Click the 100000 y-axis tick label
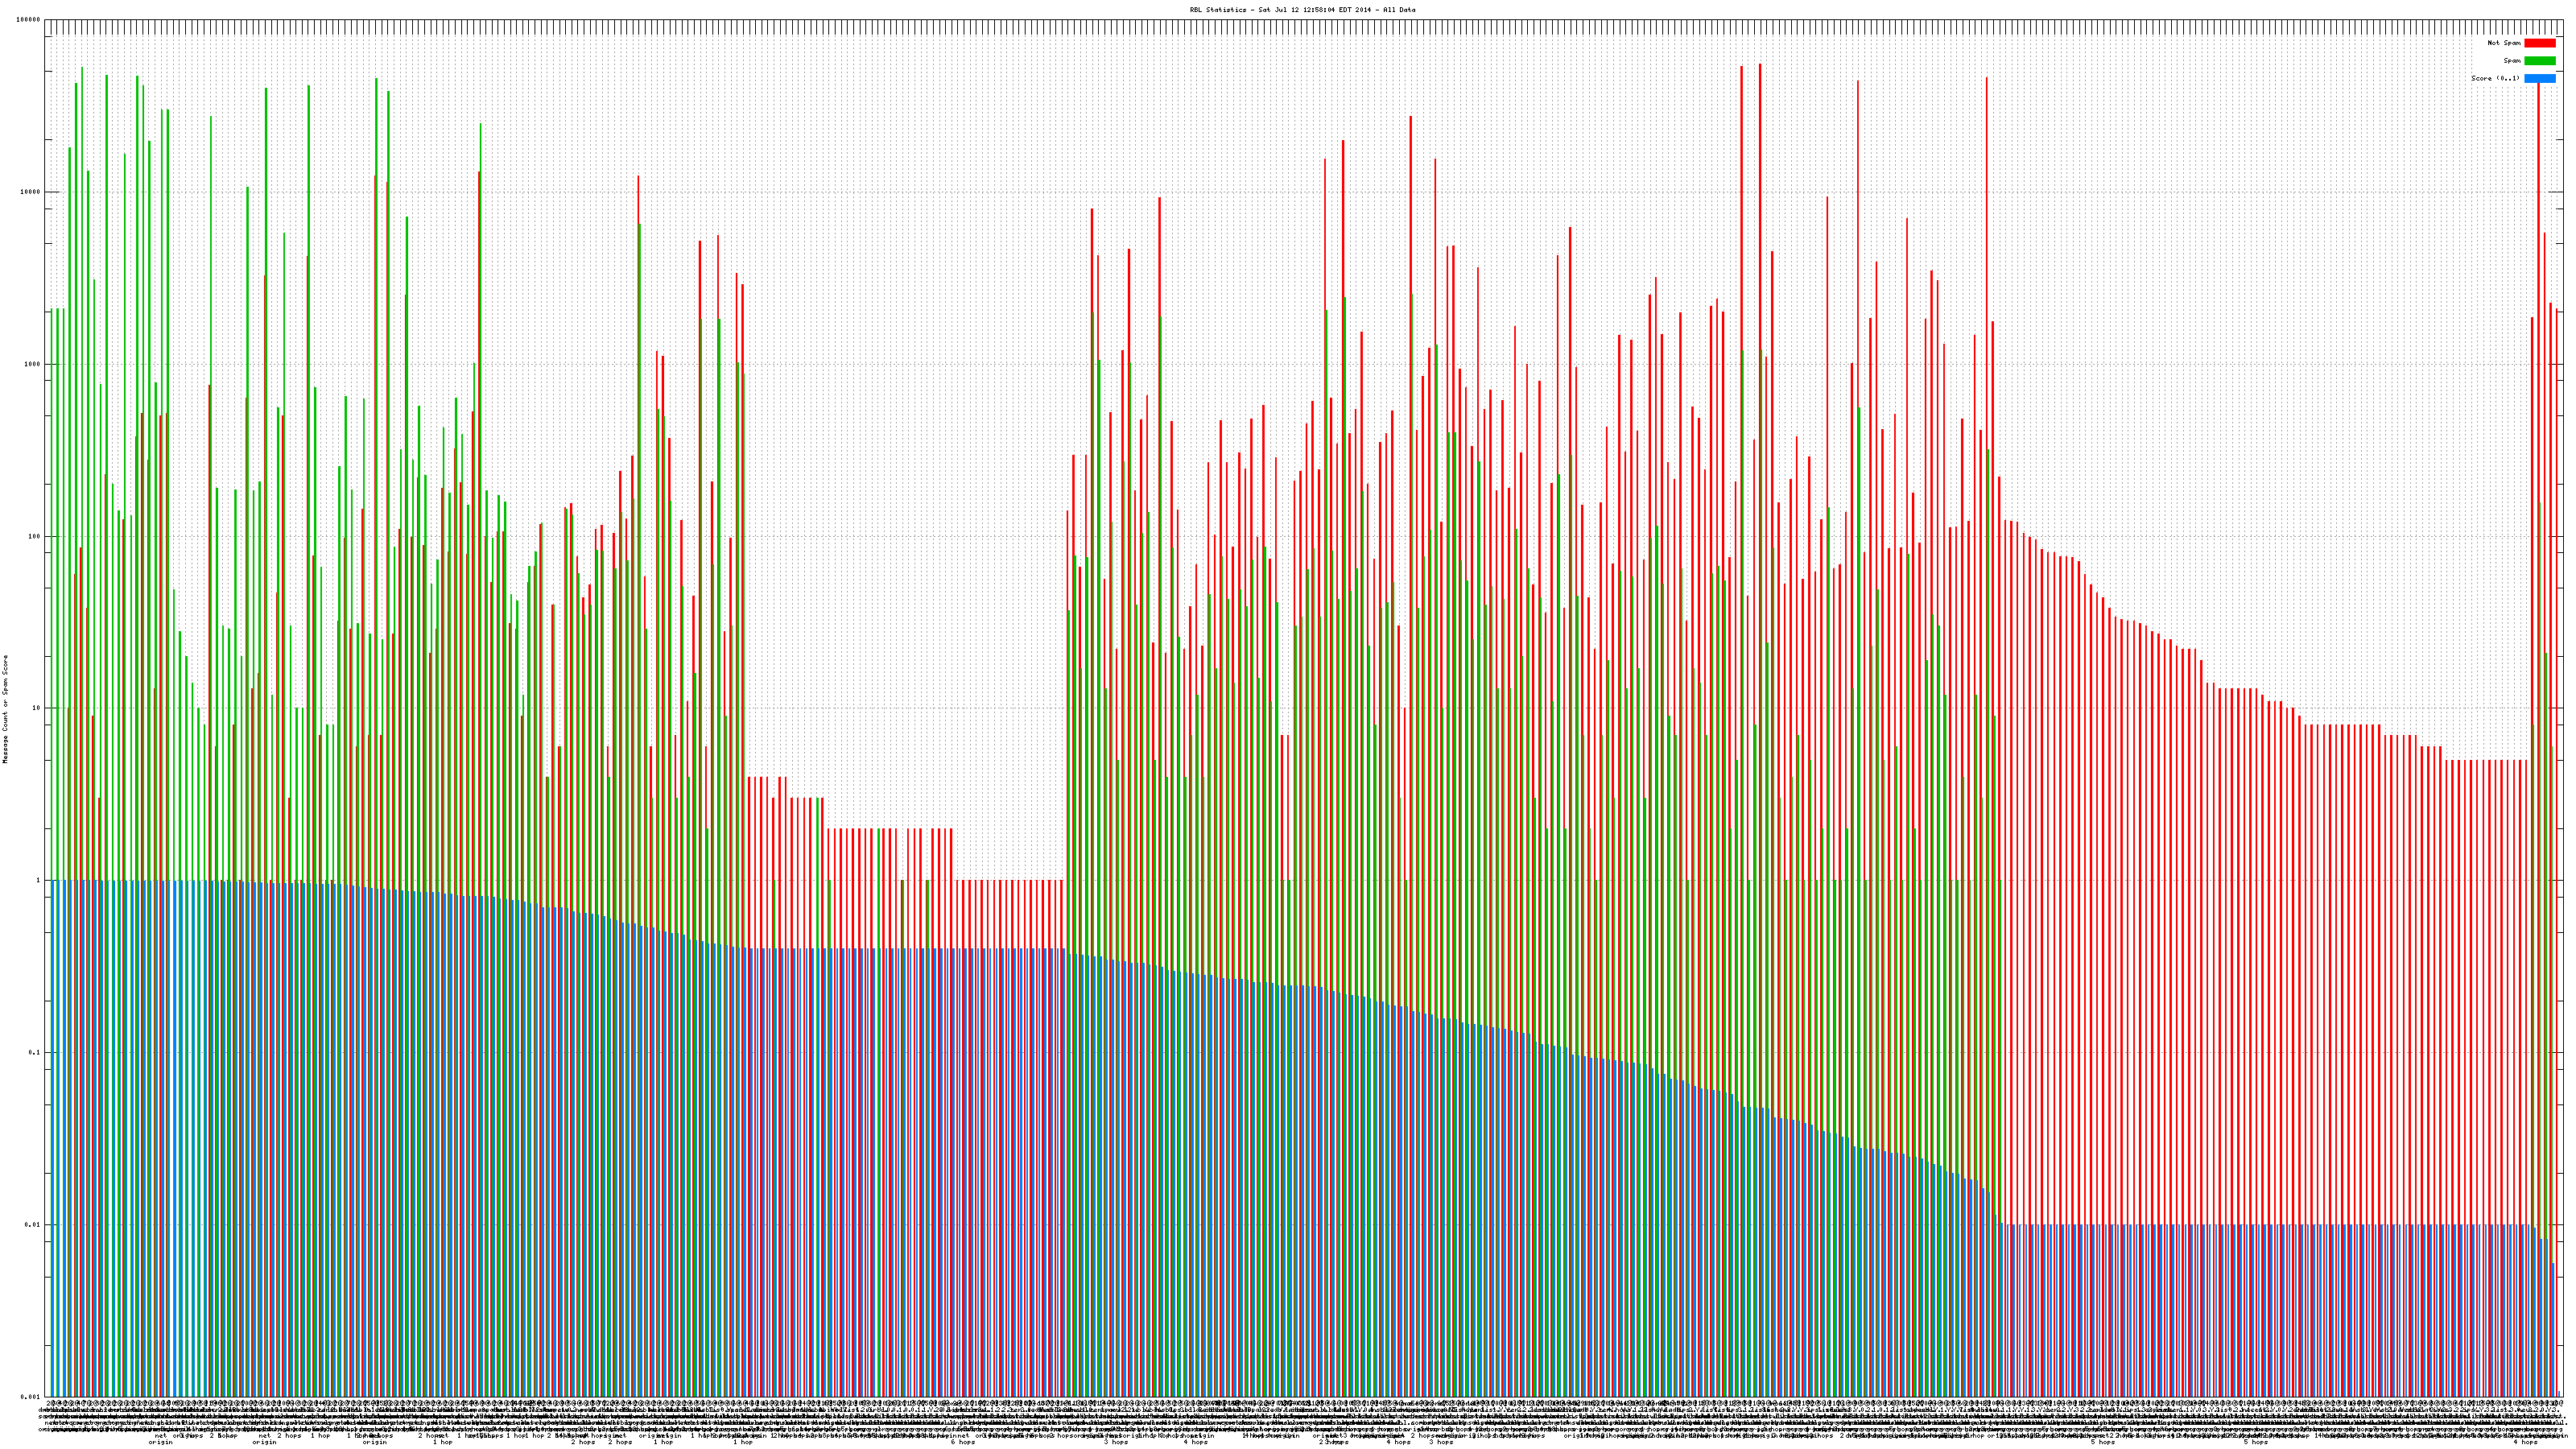 (x=29, y=20)
